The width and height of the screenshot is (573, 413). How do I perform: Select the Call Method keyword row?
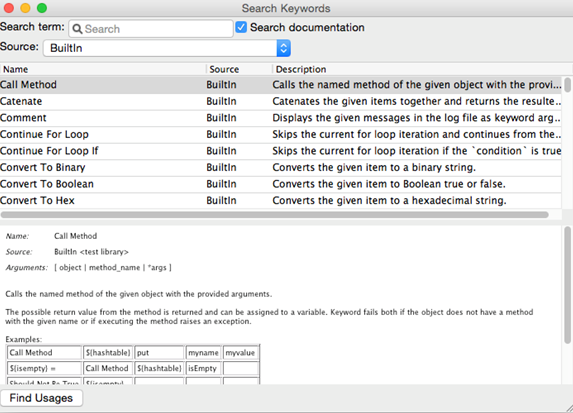pos(281,85)
